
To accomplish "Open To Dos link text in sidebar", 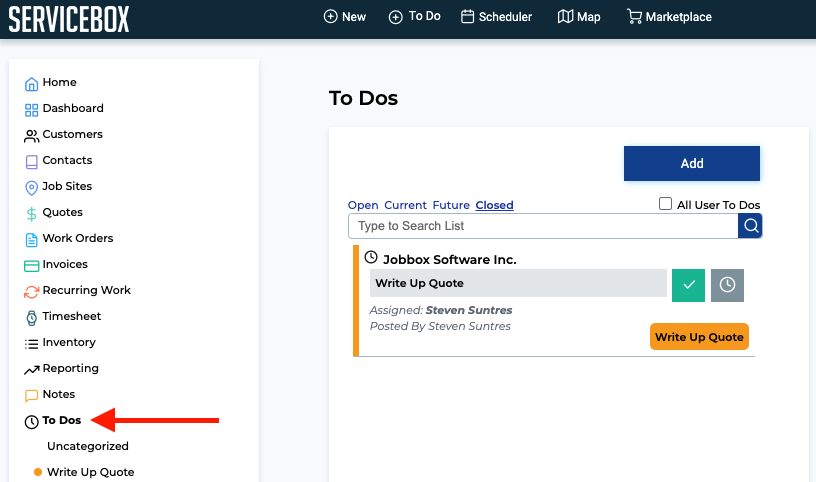I will tap(61, 421).
